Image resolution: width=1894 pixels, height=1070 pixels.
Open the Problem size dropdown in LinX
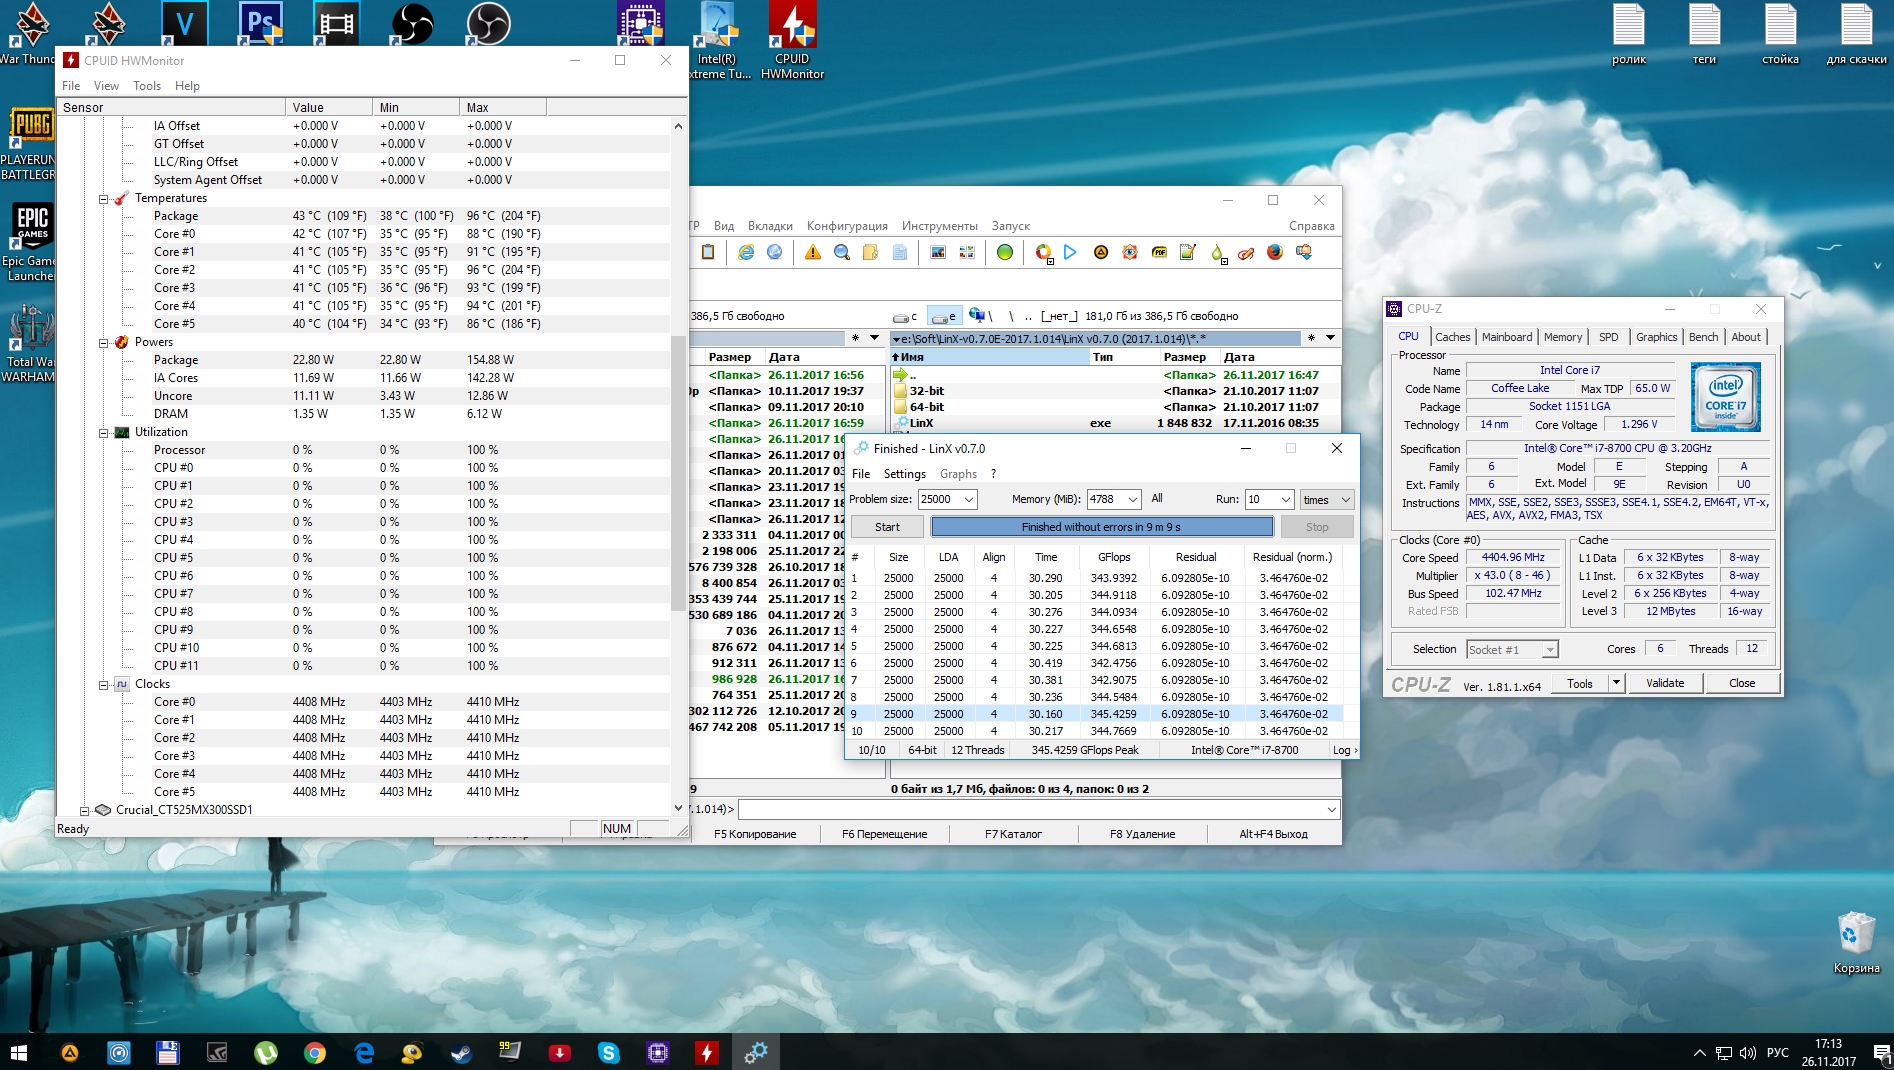968,499
